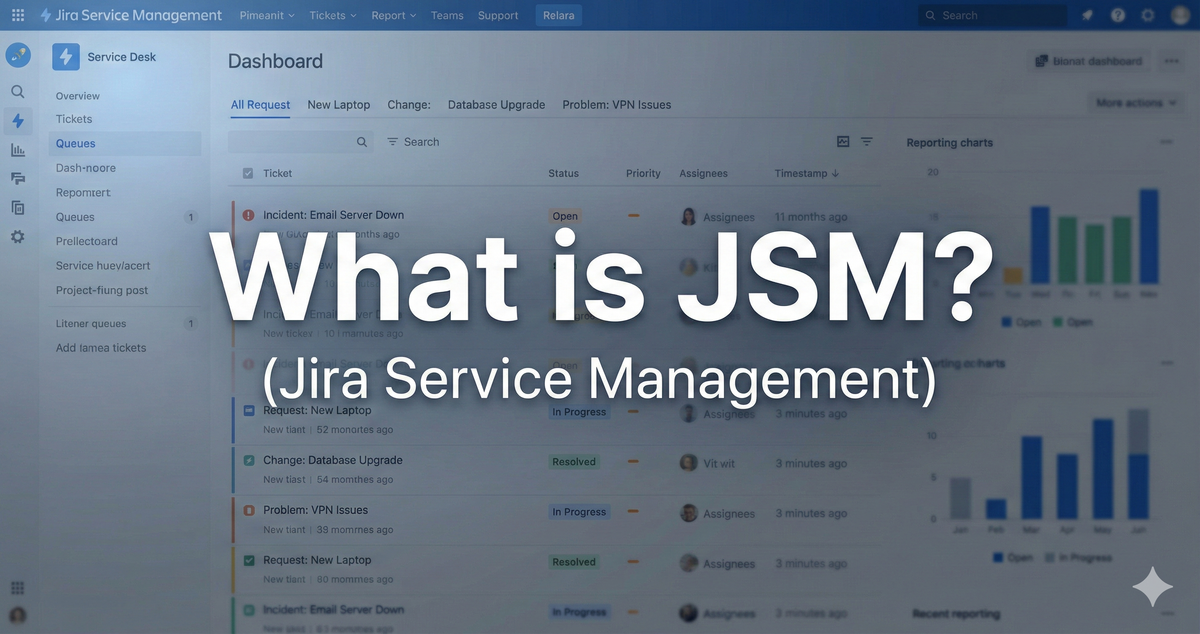The height and width of the screenshot is (634, 1200).
Task: Open the Teams menu item
Action: tap(446, 14)
